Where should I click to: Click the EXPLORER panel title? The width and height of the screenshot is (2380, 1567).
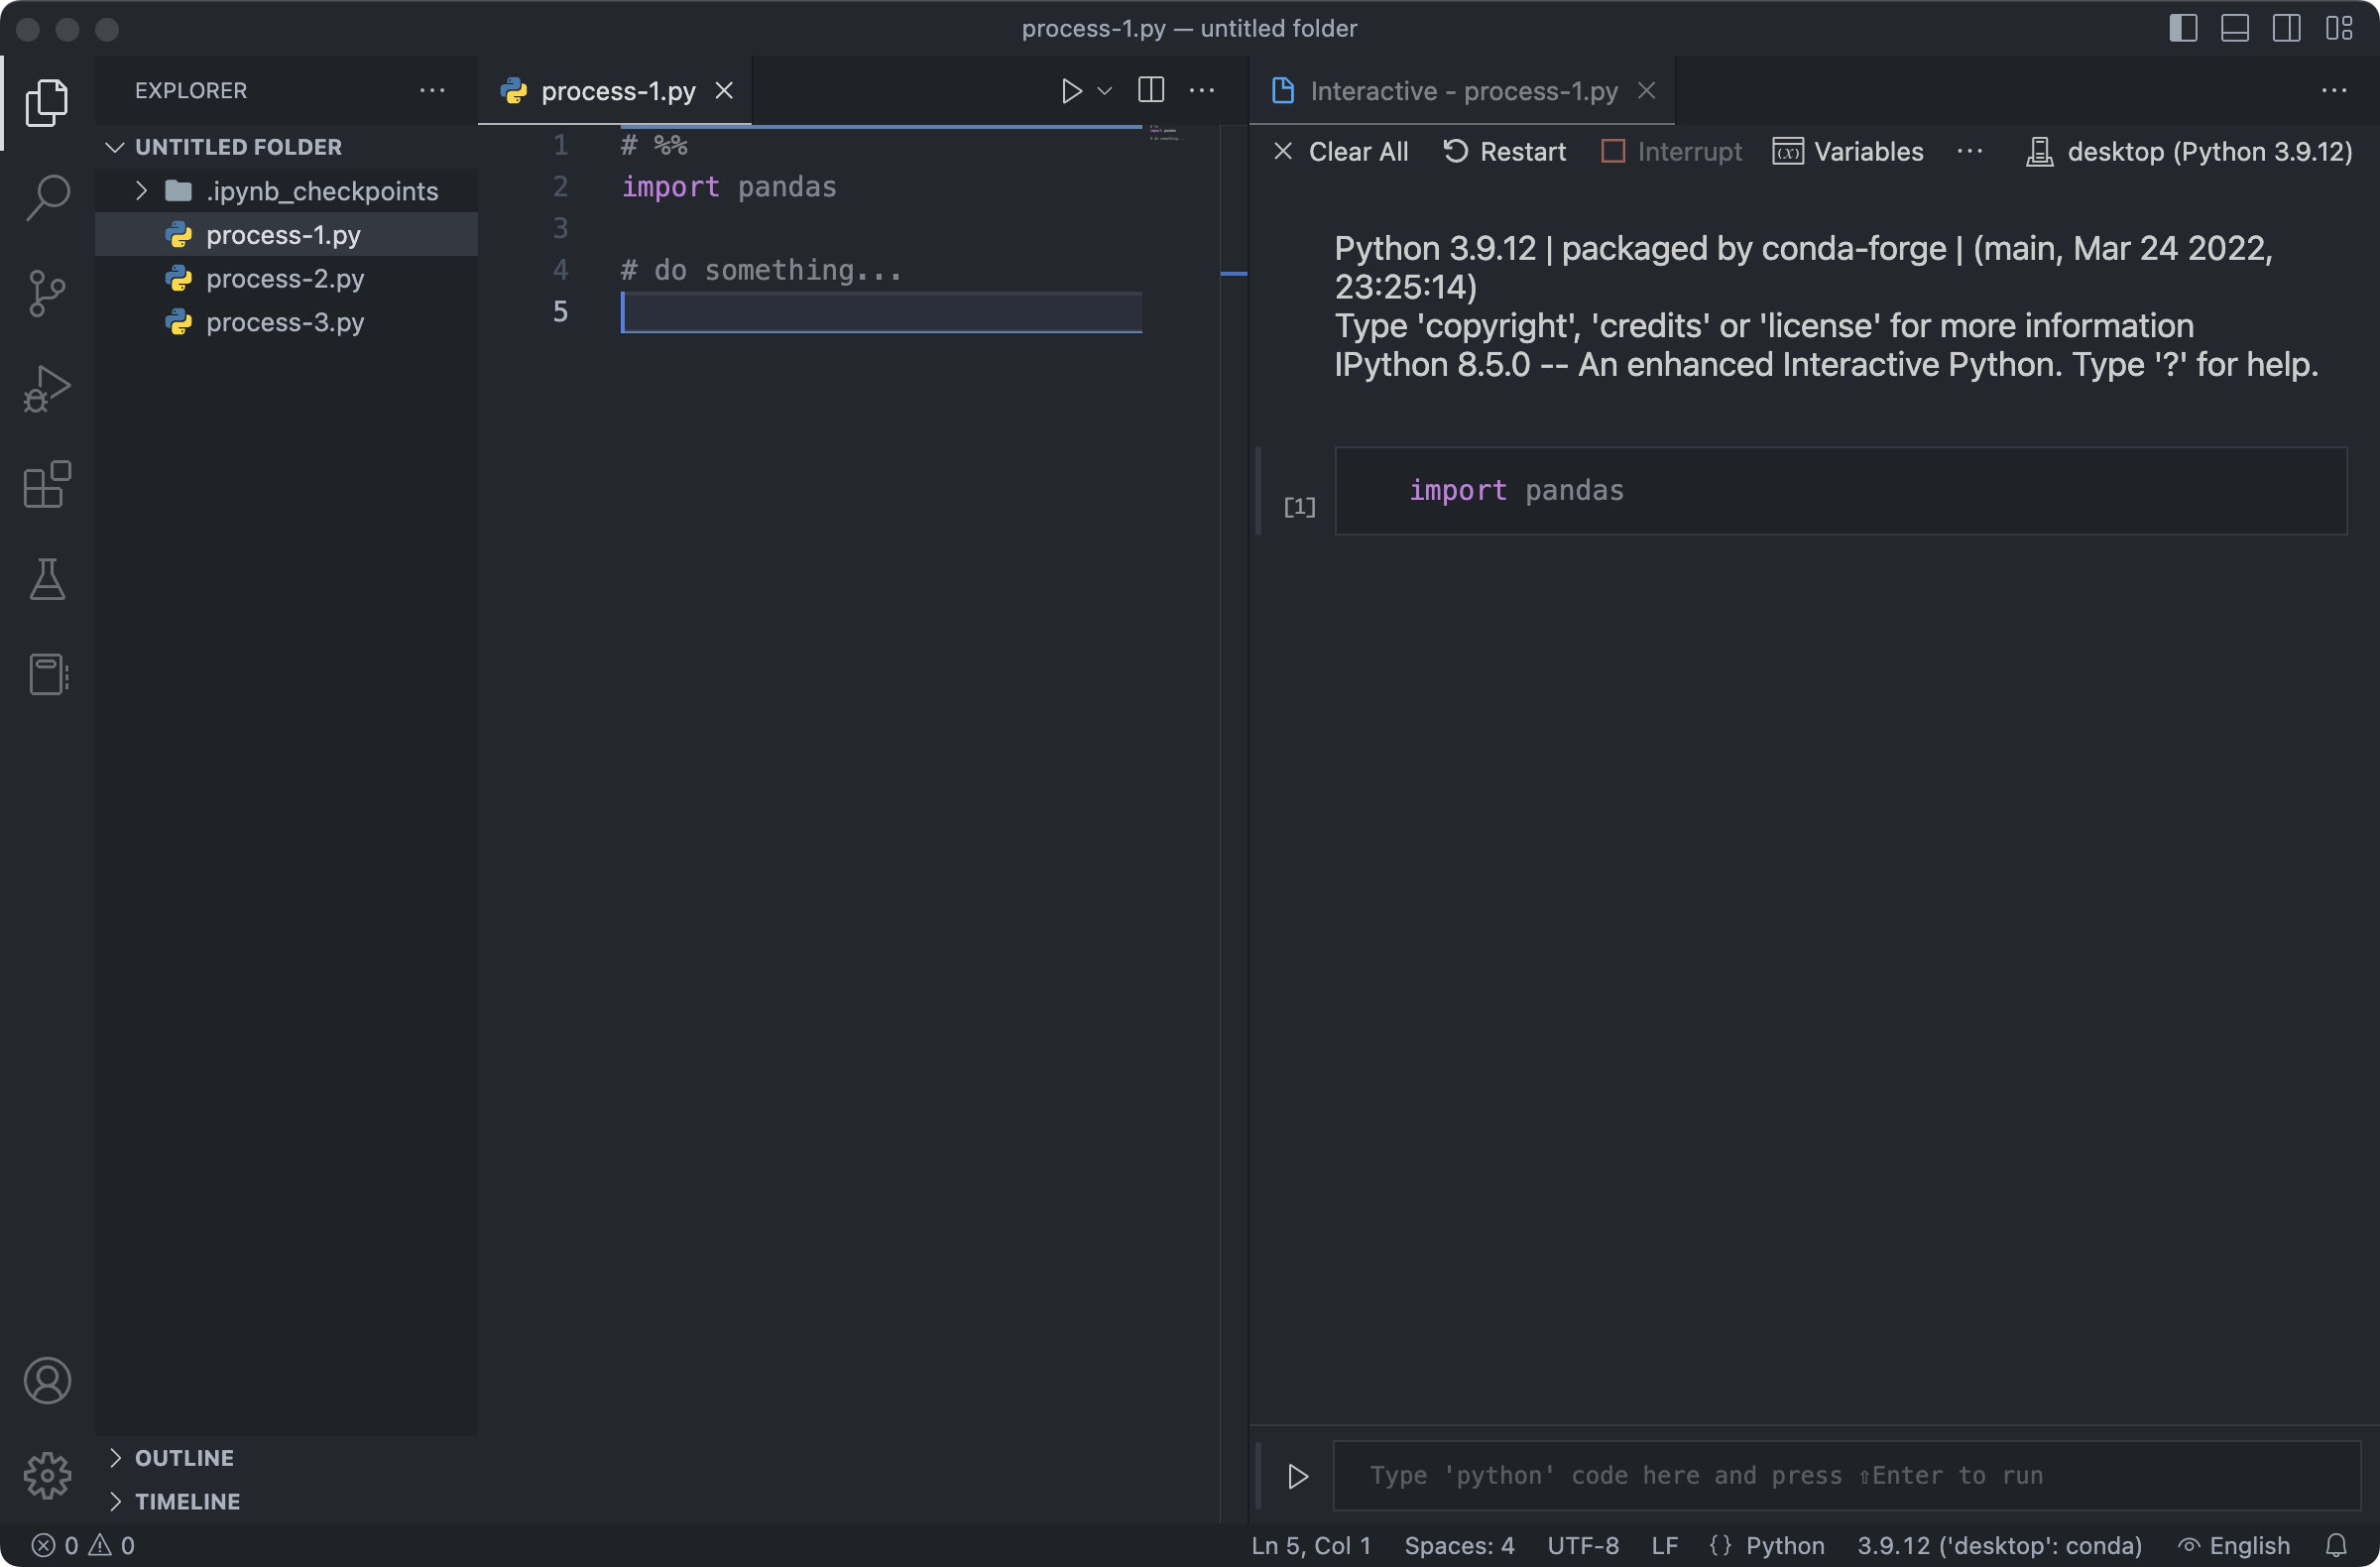[x=191, y=91]
